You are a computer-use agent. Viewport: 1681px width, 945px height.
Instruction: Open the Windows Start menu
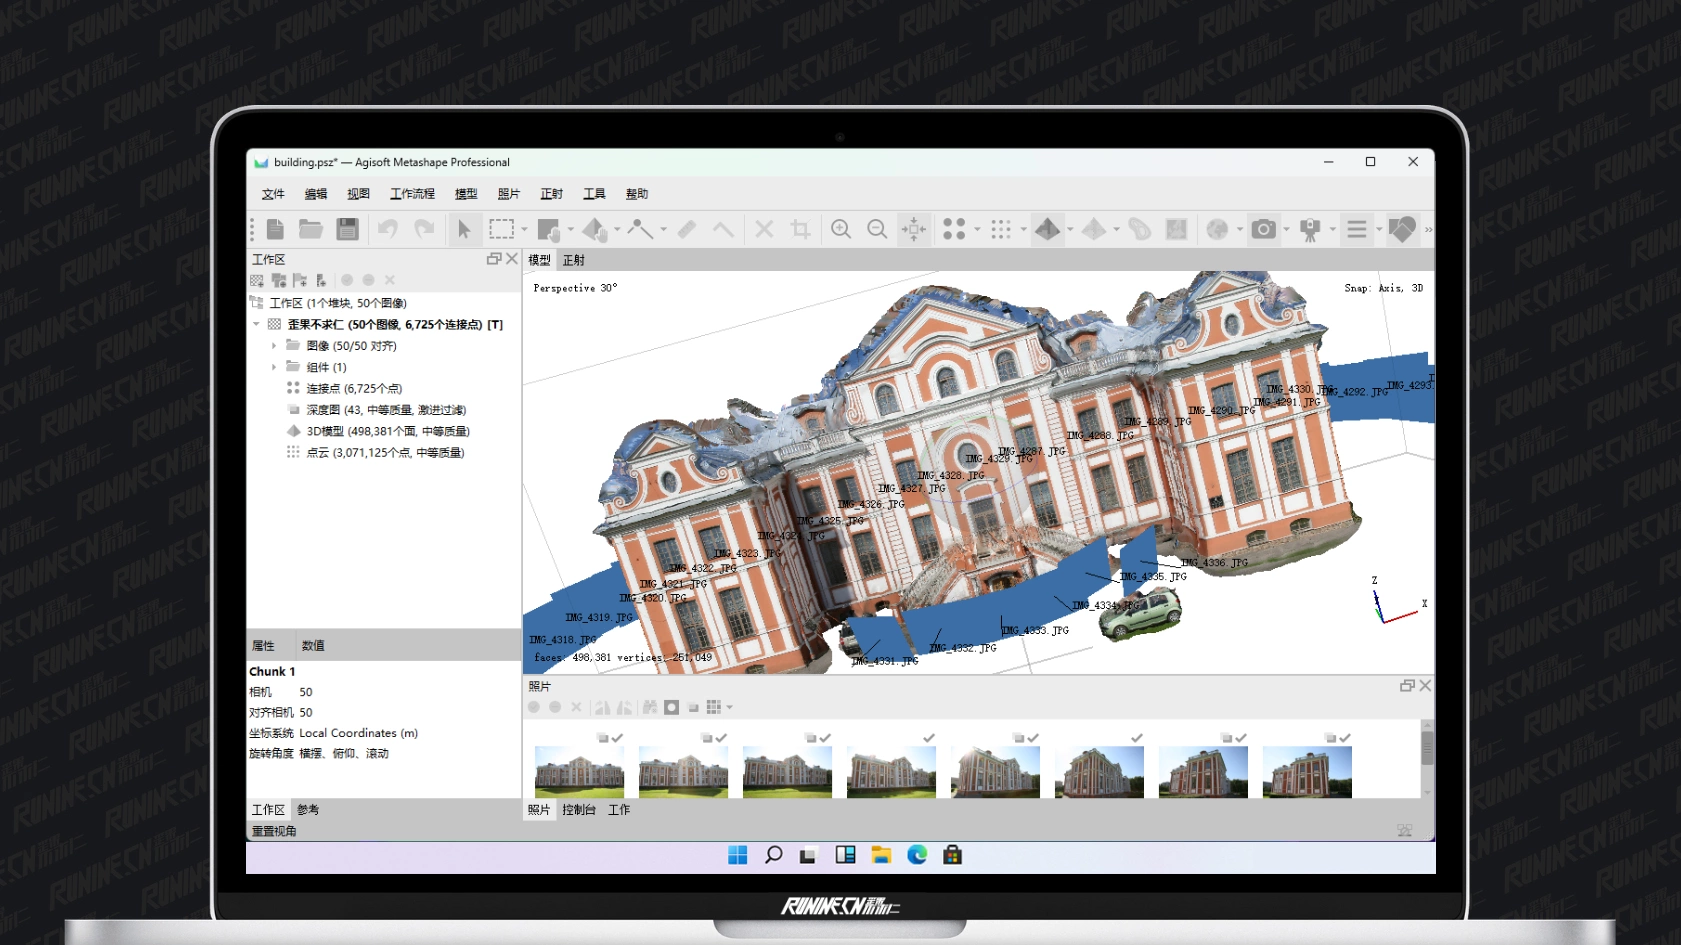tap(738, 855)
